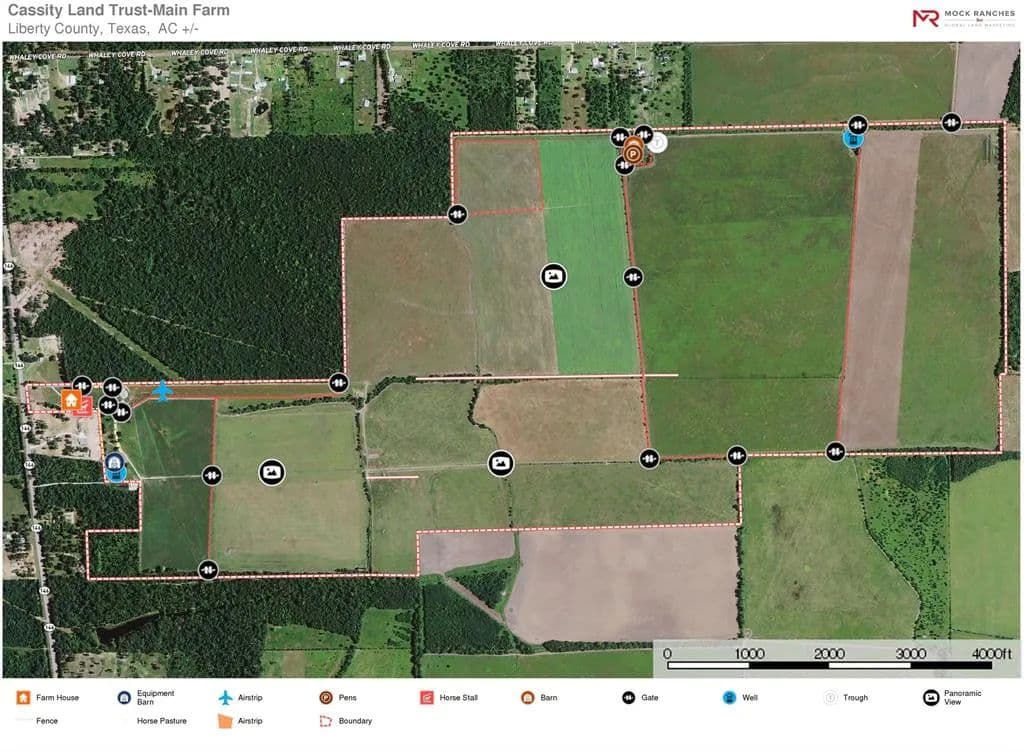1024x751 pixels.
Task: Click the Farm House icon in the legend
Action: click(22, 698)
